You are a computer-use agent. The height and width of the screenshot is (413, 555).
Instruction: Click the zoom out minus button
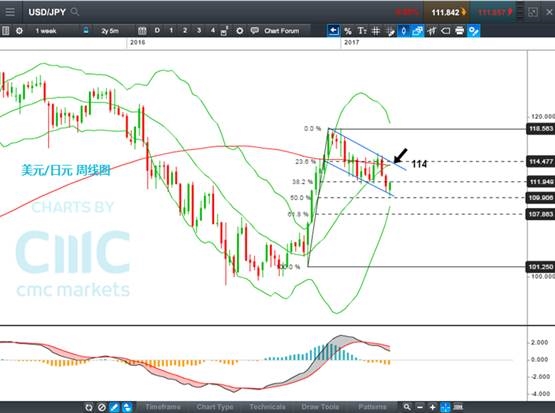point(419,407)
